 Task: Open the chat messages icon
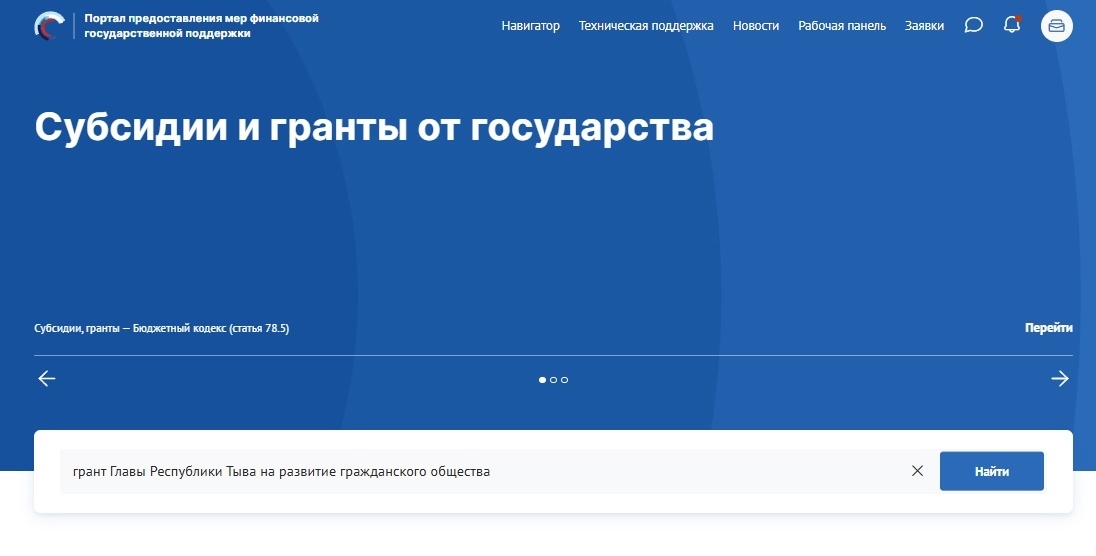click(973, 26)
